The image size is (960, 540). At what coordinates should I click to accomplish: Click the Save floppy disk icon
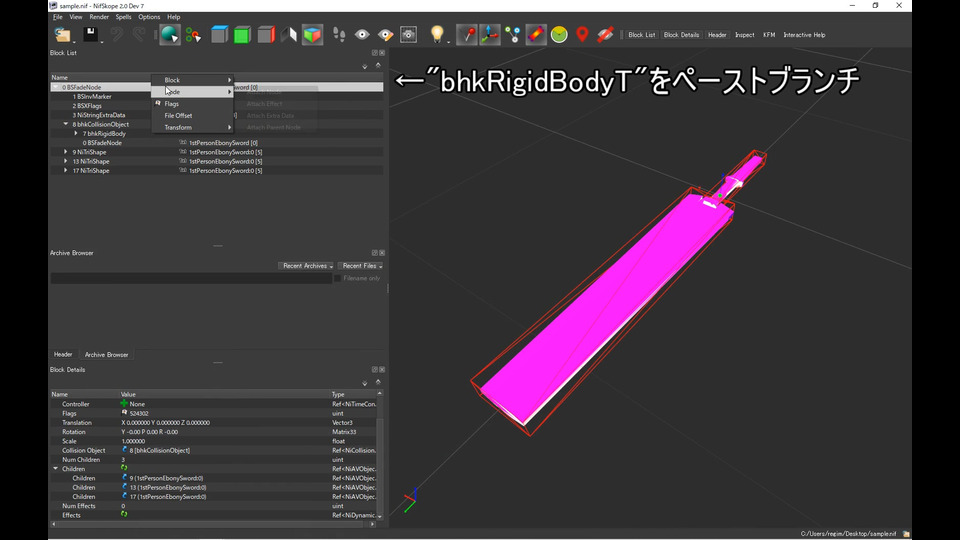(x=90, y=34)
